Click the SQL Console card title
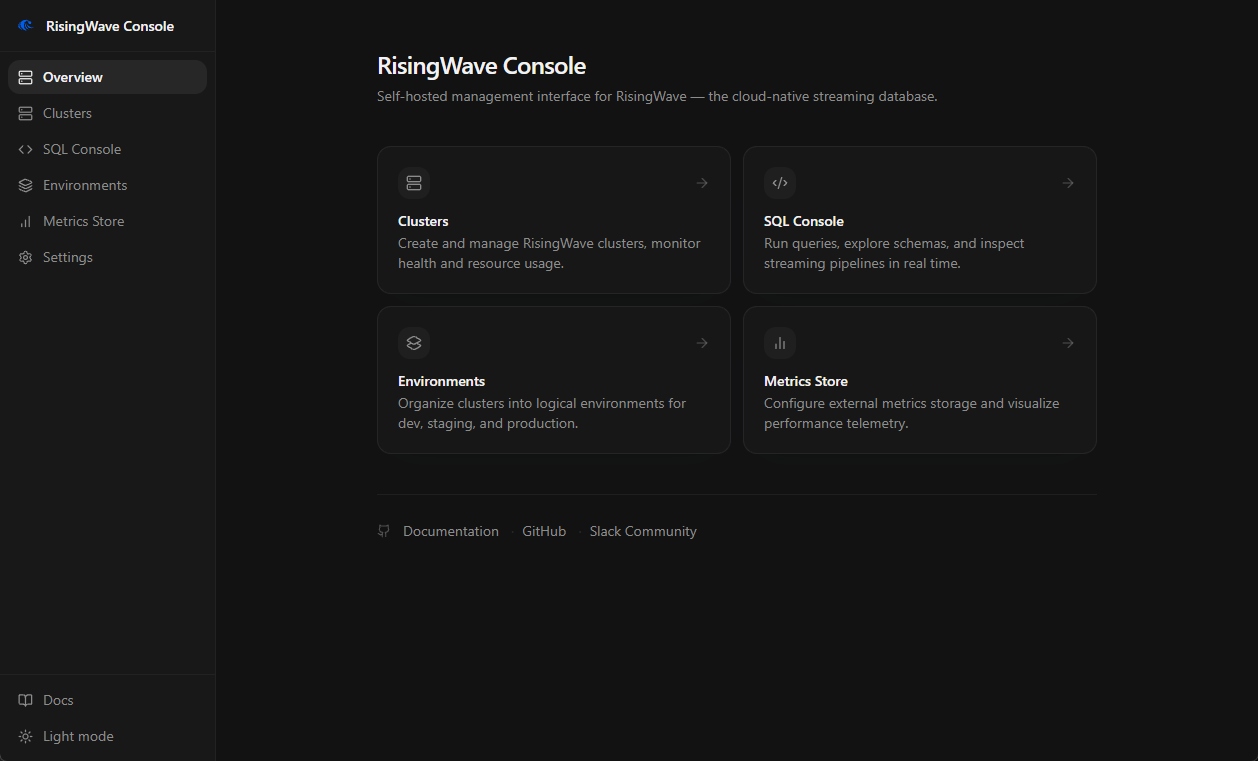Screen dimensions: 1258x761 coord(804,221)
